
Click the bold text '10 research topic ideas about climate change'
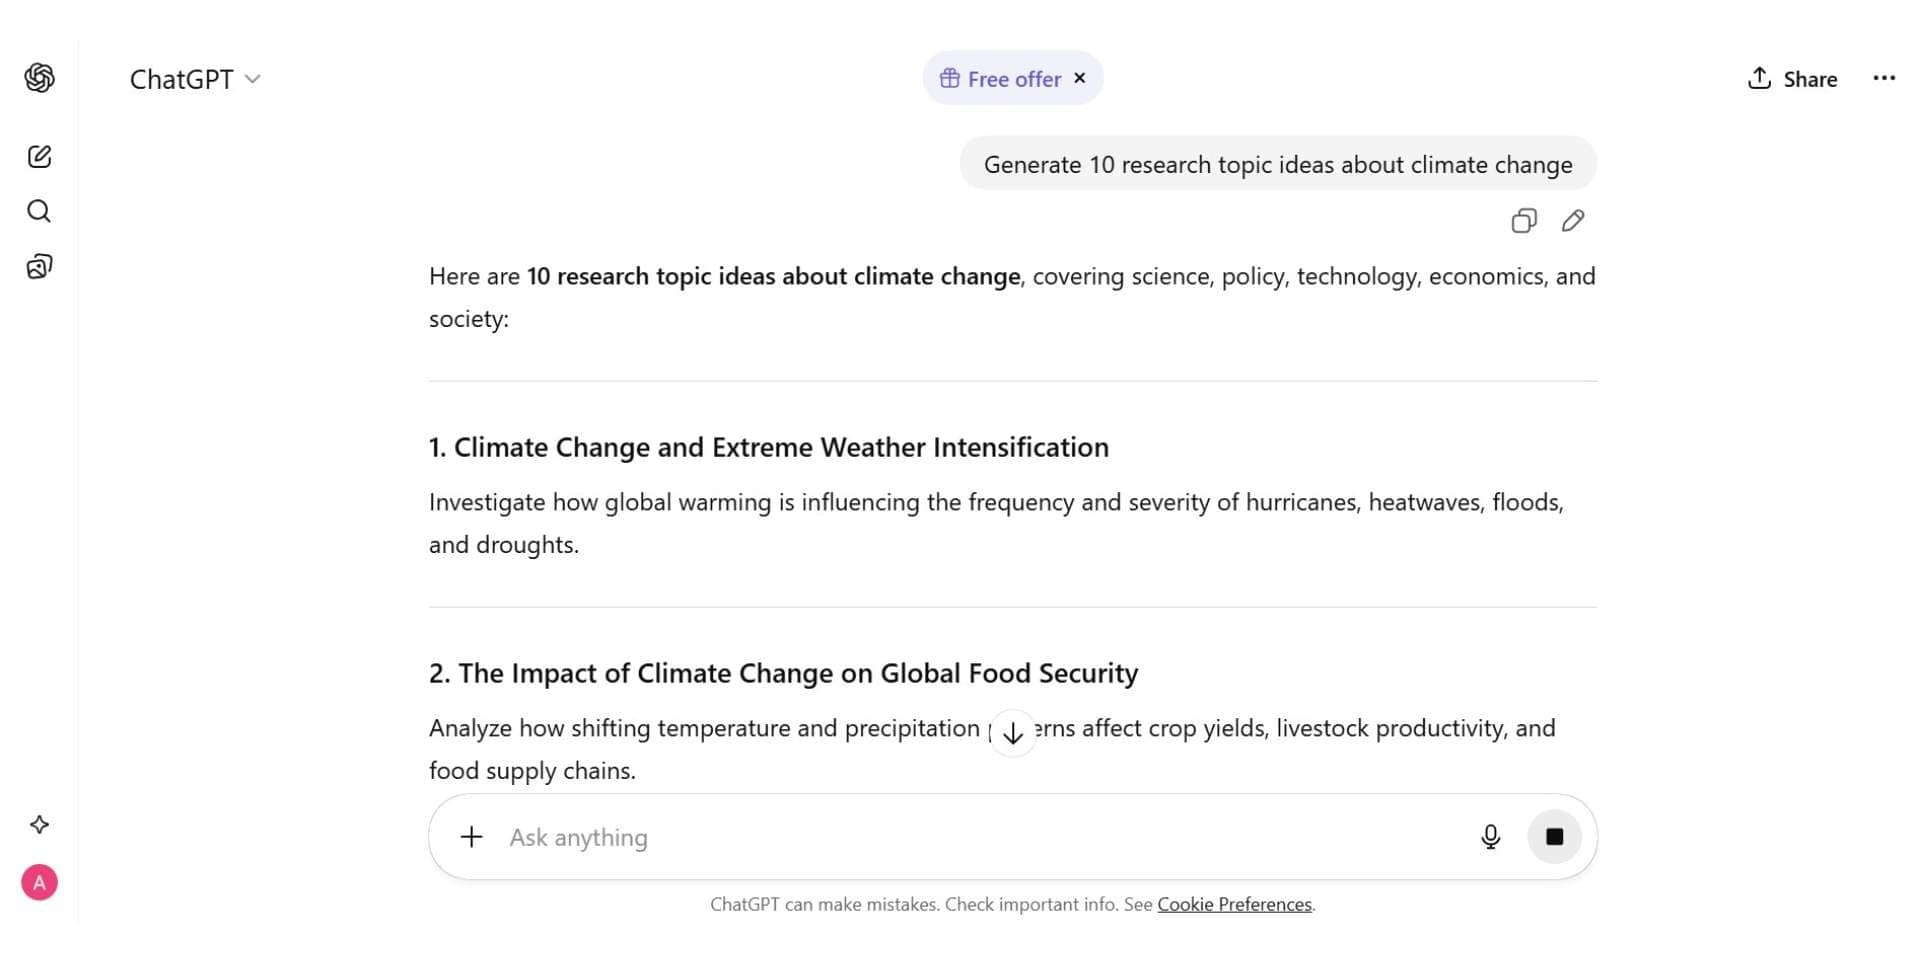pyautogui.click(x=774, y=276)
